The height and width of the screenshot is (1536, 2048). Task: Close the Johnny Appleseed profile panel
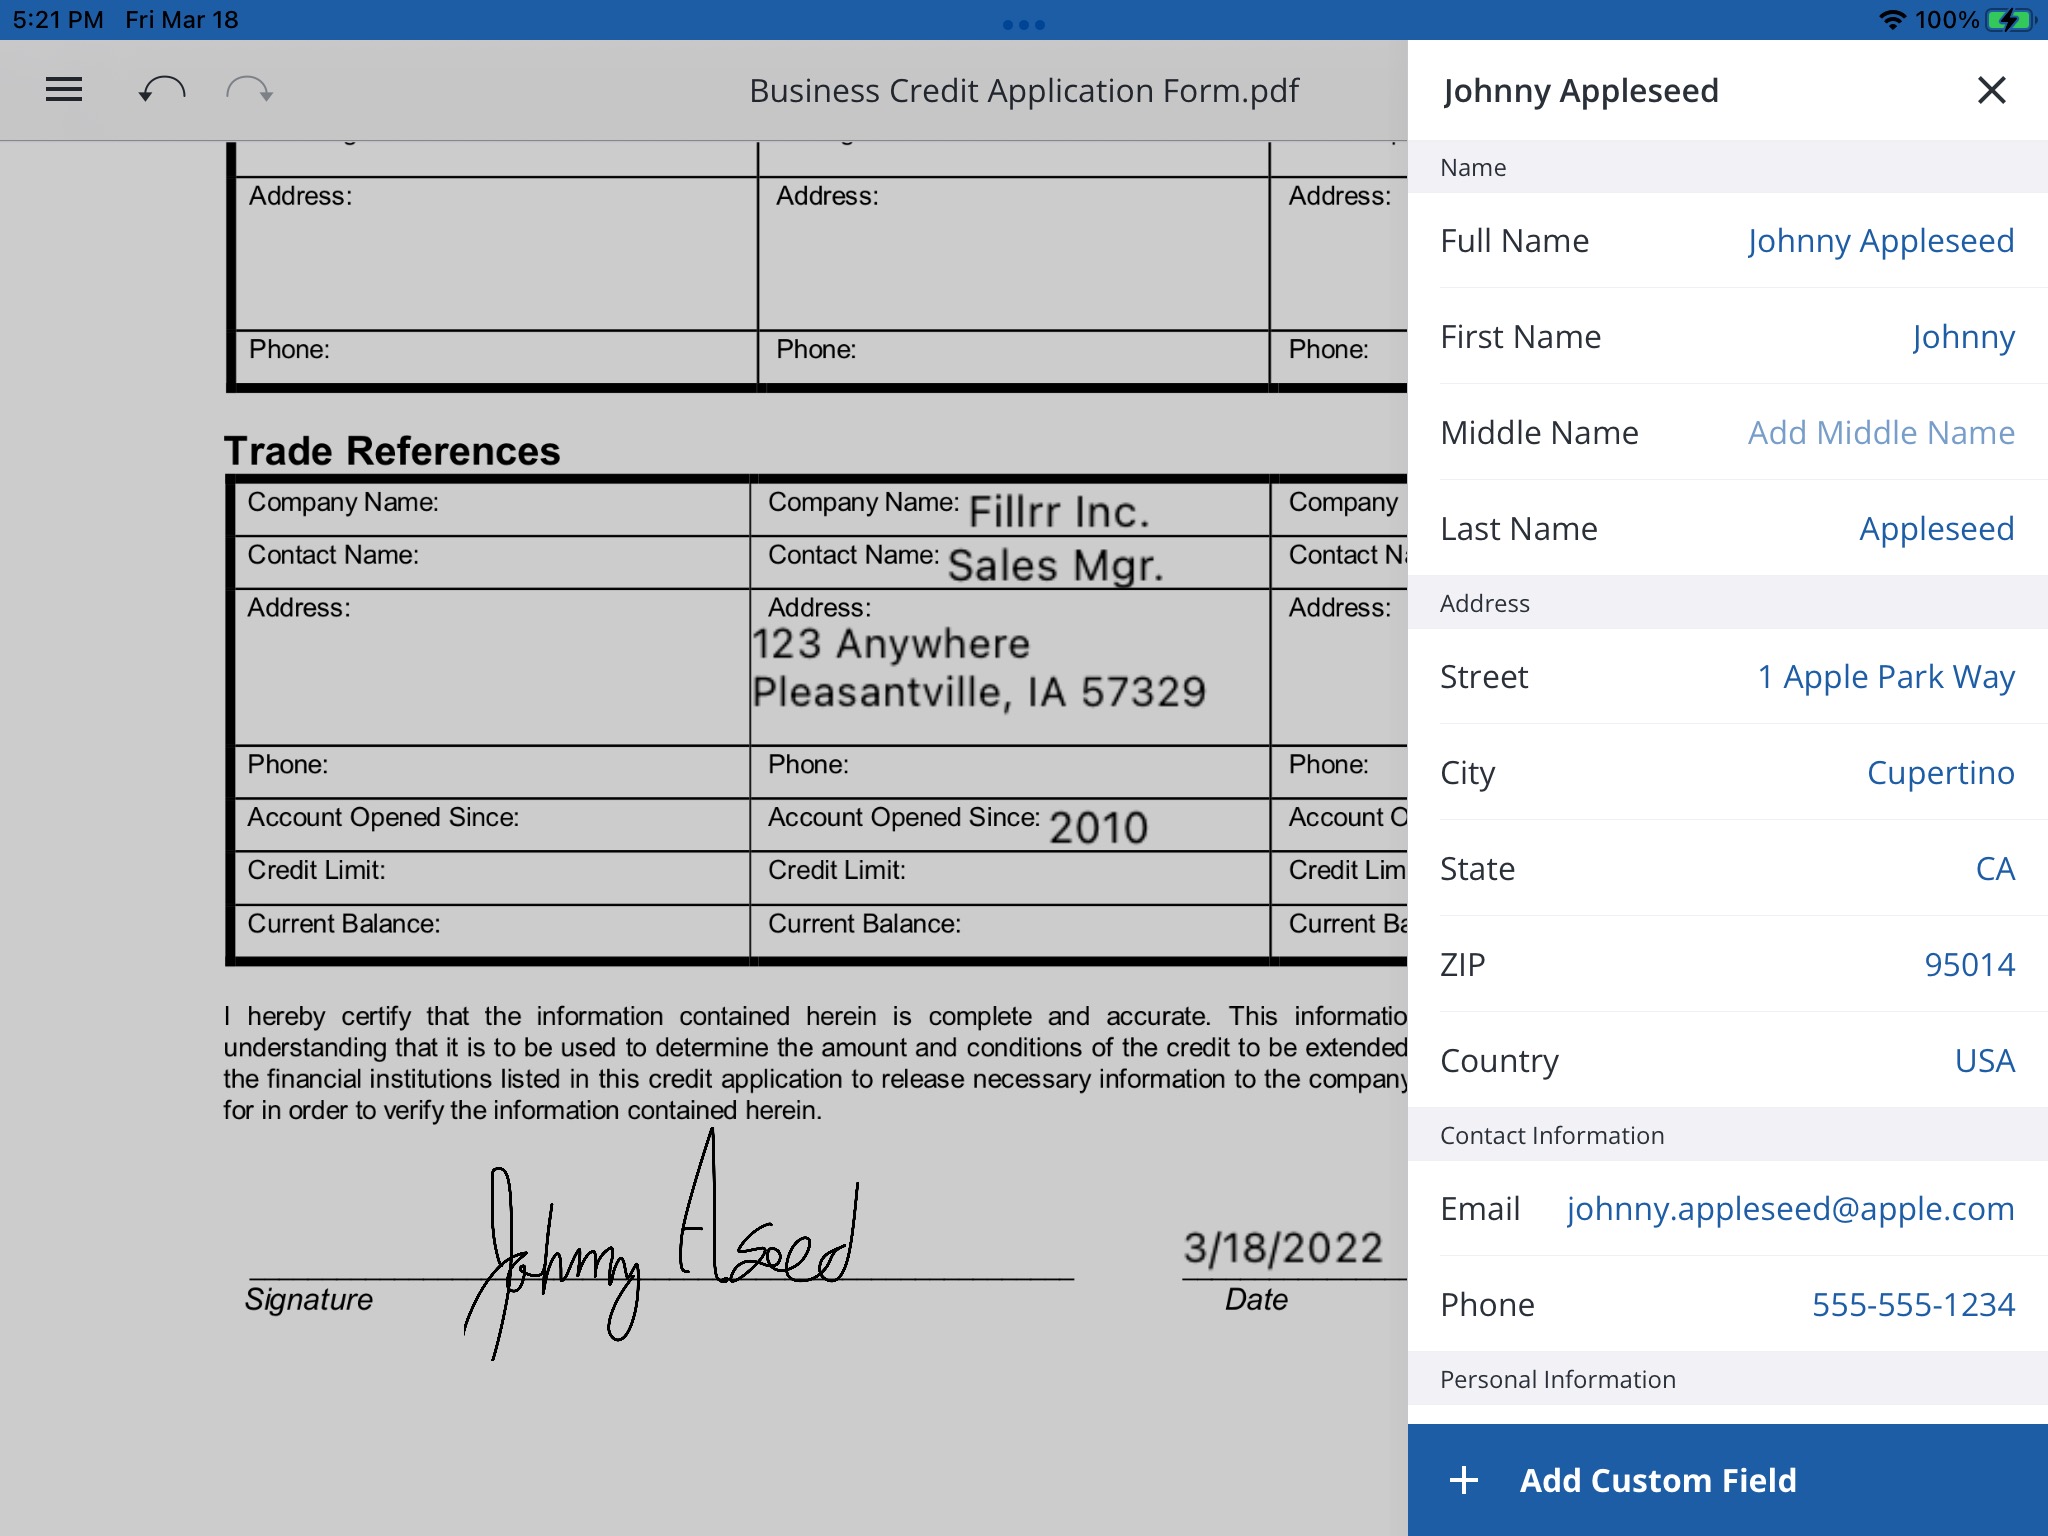click(1991, 90)
